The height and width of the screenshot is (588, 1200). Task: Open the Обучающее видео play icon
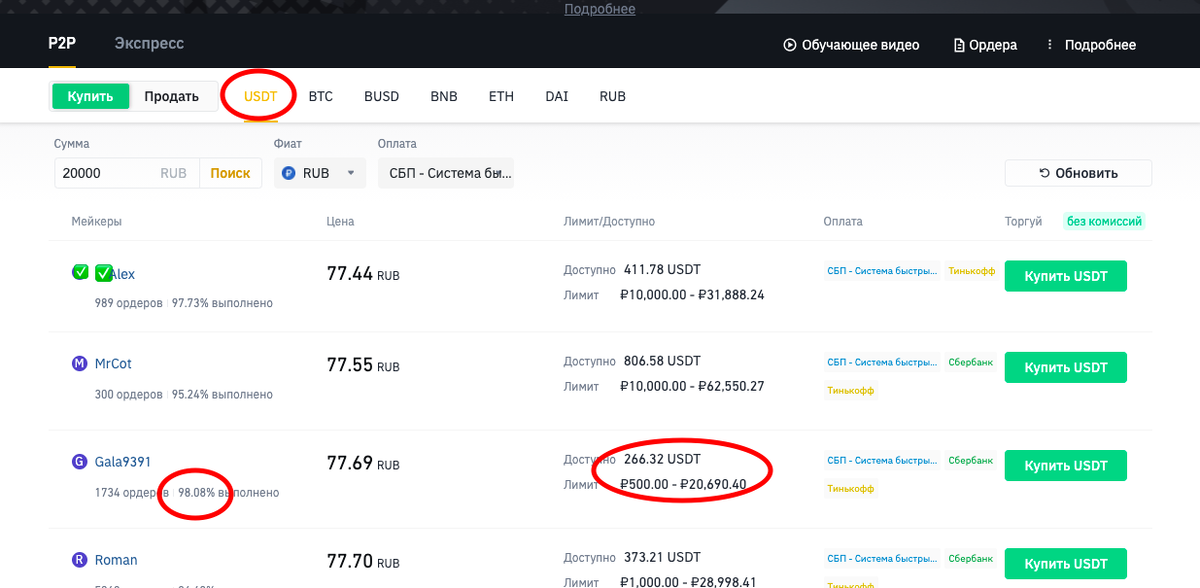coord(789,45)
